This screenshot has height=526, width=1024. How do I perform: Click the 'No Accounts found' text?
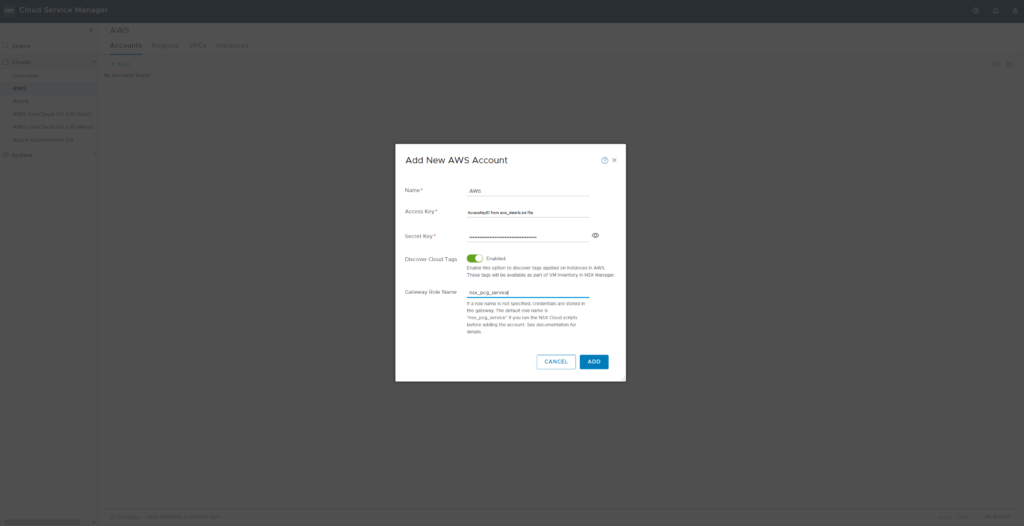(x=127, y=75)
